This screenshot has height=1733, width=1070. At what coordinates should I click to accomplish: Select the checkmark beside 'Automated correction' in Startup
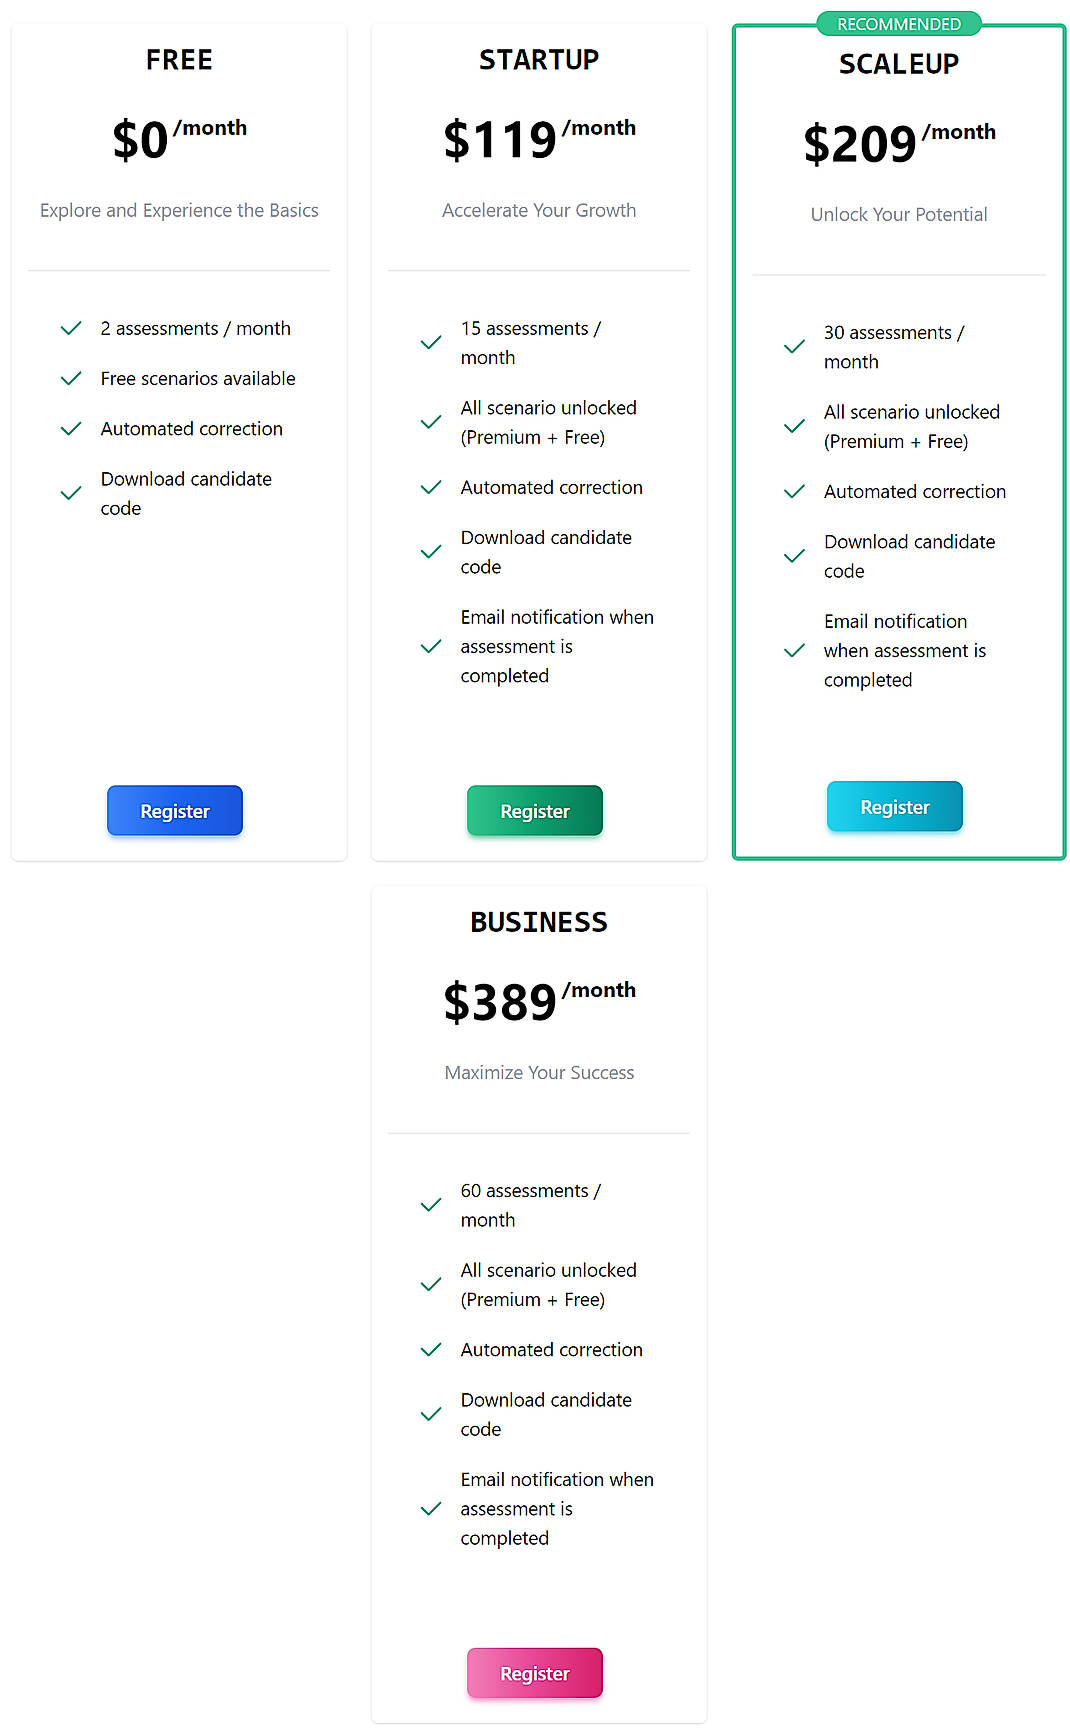point(430,487)
